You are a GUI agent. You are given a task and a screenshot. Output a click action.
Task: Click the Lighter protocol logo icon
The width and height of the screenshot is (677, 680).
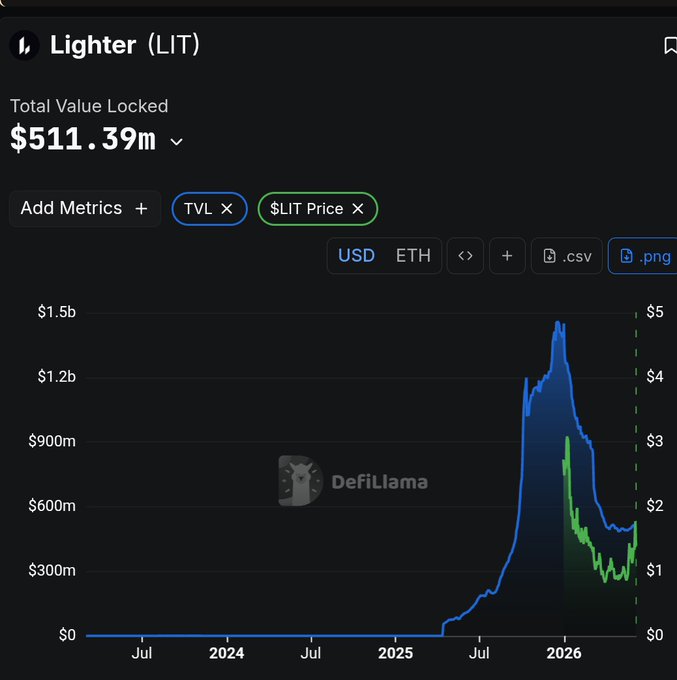[x=24, y=45]
